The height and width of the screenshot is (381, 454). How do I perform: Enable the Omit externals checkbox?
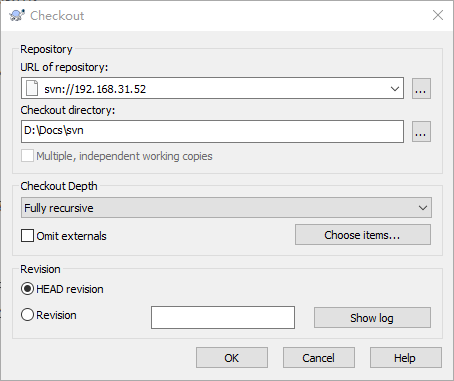(x=27, y=235)
